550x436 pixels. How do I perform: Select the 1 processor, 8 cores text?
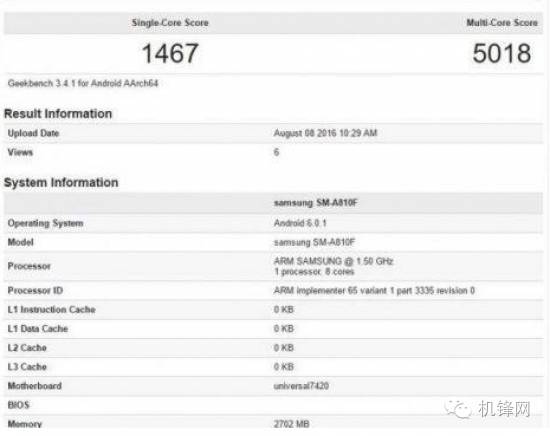[x=314, y=272]
